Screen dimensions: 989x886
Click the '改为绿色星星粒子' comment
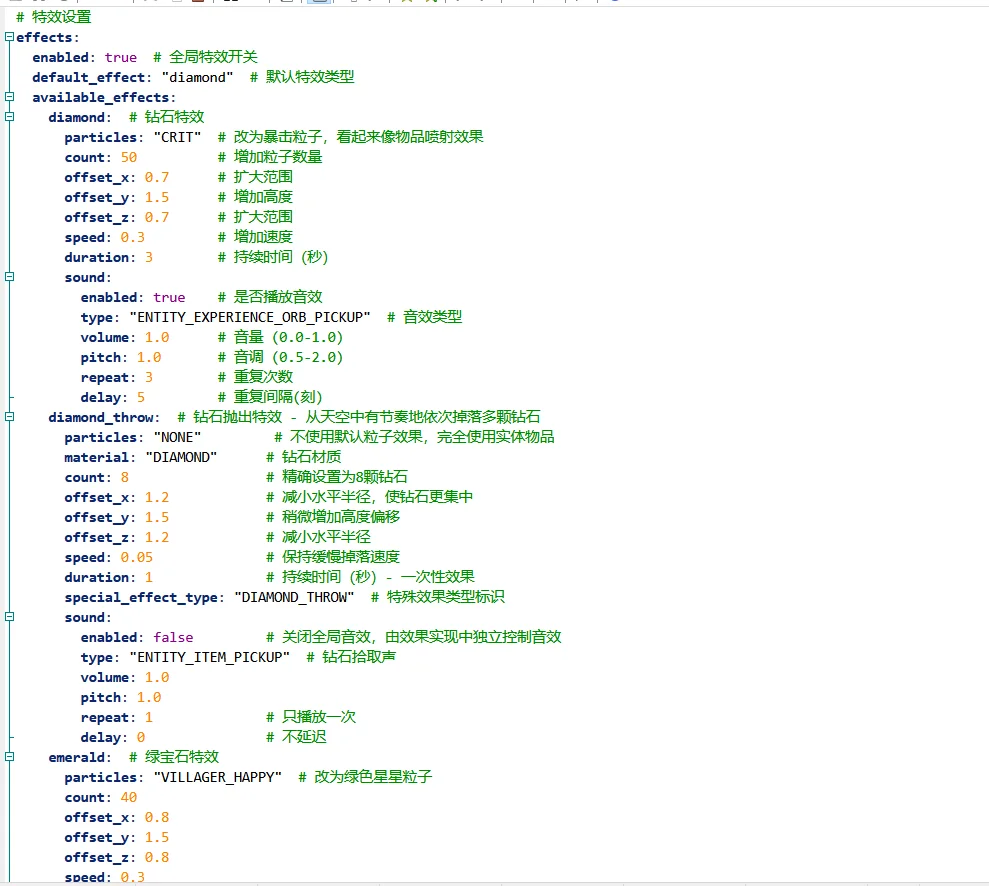coord(373,777)
